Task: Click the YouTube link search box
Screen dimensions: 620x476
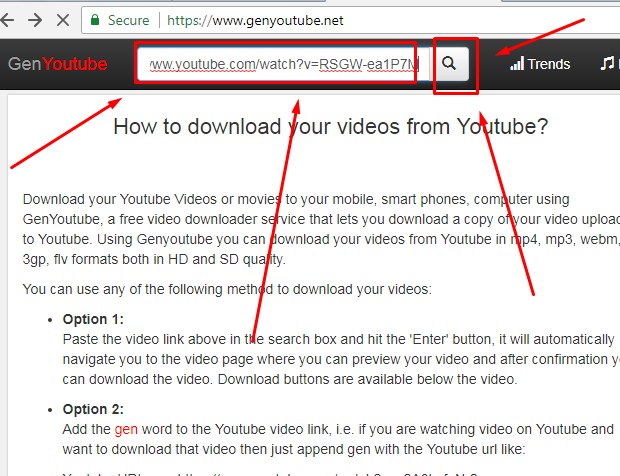Action: point(283,64)
